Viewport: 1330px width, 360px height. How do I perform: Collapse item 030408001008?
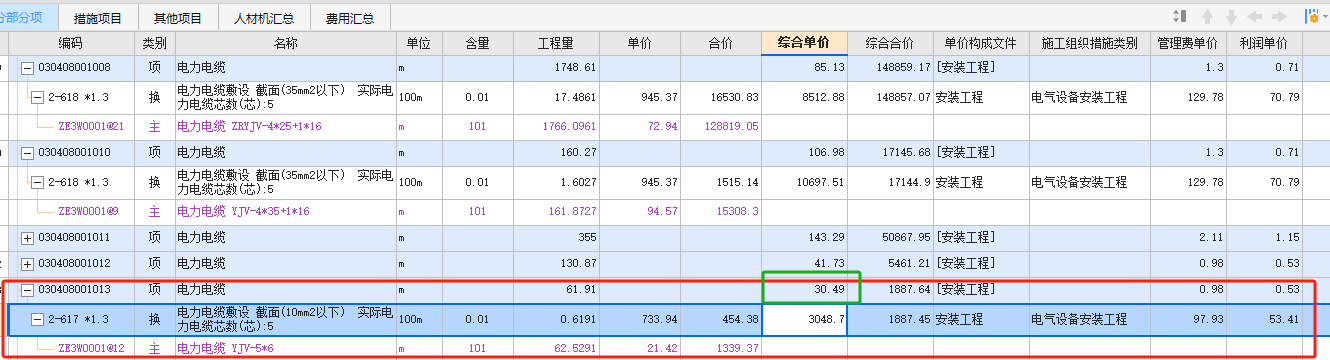(27, 68)
